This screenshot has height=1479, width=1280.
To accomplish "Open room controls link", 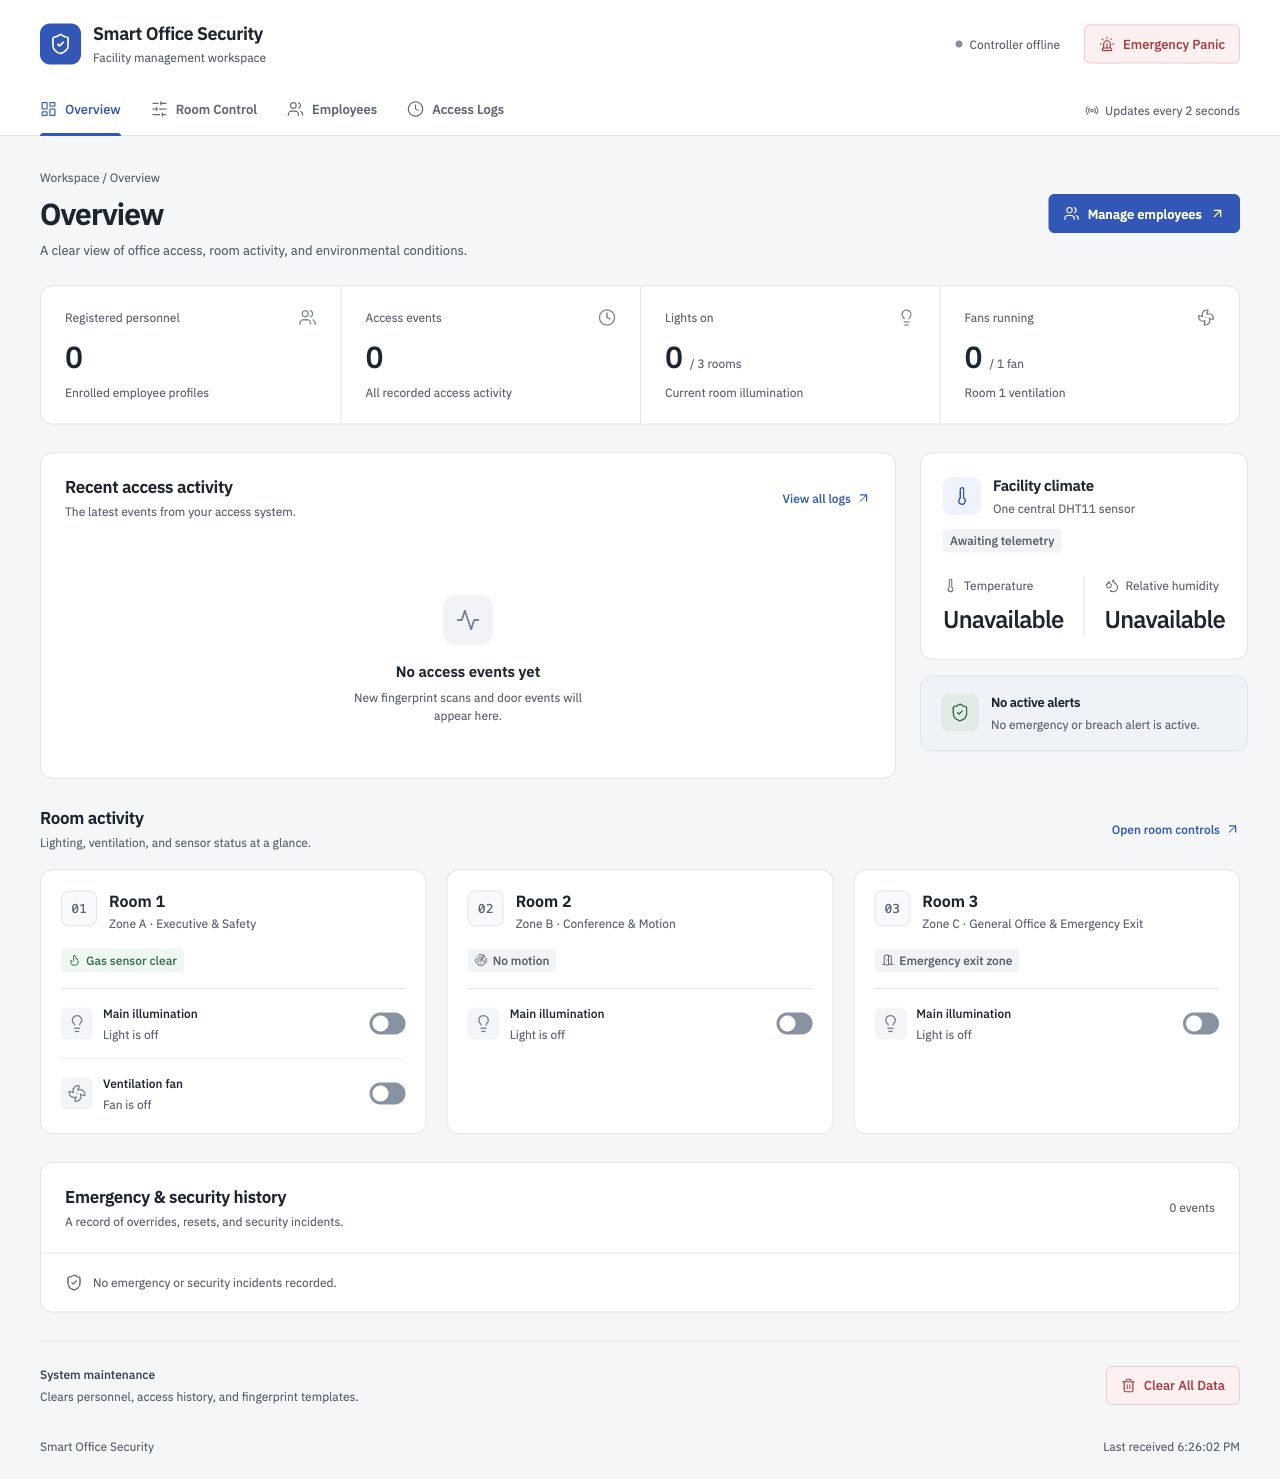I will pyautogui.click(x=1175, y=830).
